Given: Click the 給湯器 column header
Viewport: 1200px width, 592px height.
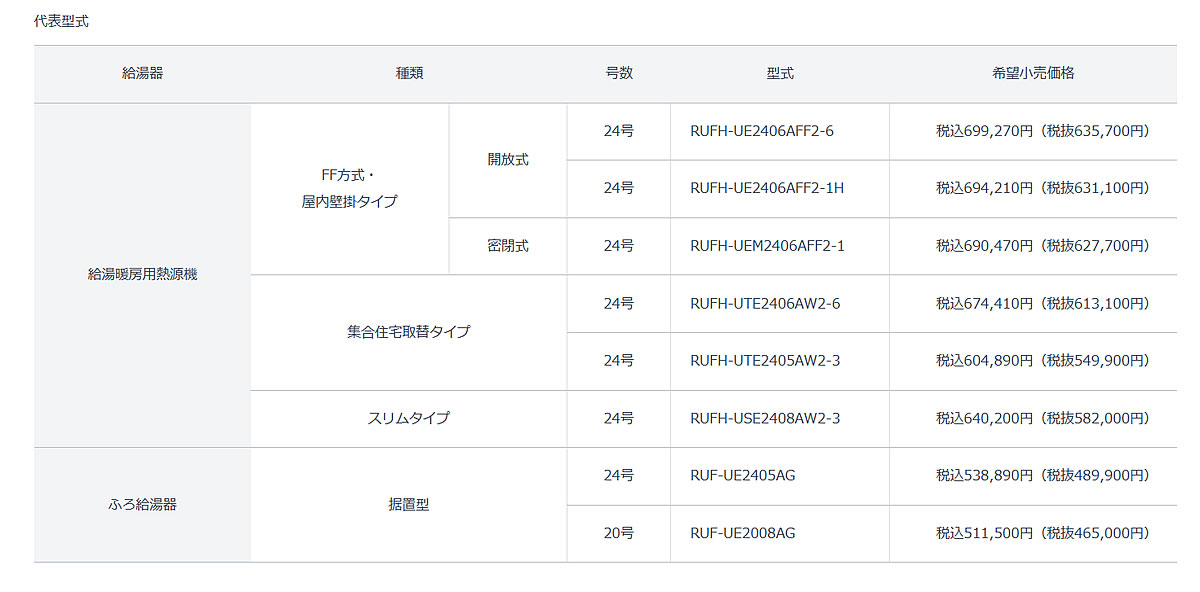Looking at the screenshot, I should click(x=142, y=74).
